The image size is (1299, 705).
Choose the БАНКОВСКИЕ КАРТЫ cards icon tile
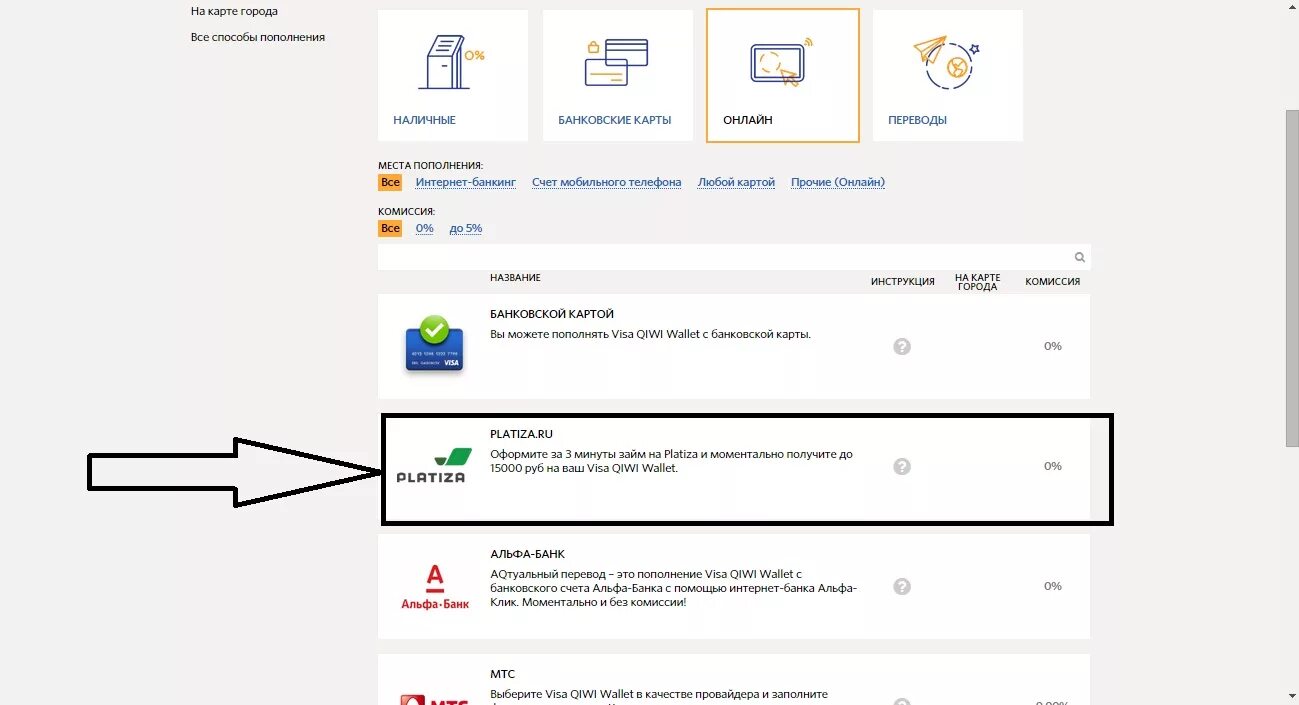tap(617, 76)
